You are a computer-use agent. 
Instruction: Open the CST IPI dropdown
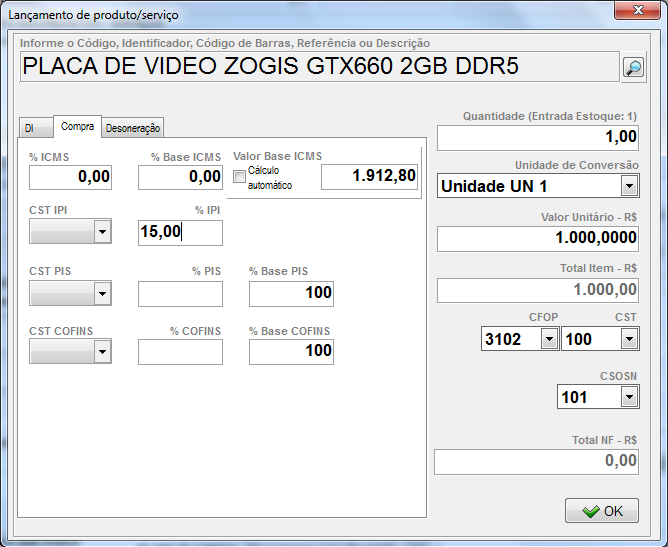(x=101, y=233)
